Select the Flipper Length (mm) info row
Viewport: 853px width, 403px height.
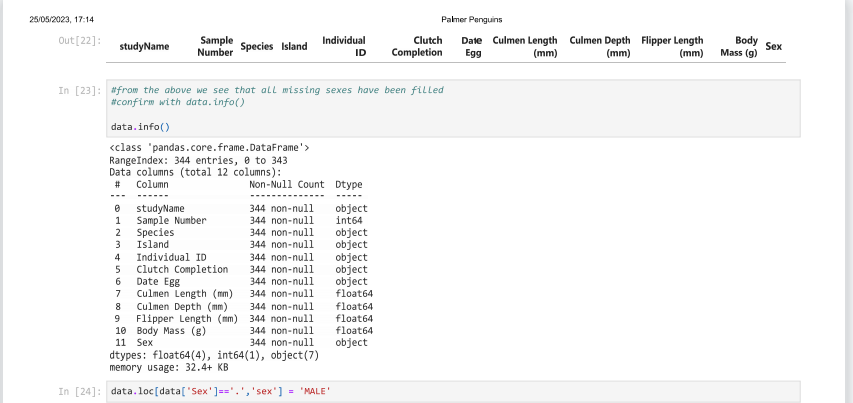[244, 319]
